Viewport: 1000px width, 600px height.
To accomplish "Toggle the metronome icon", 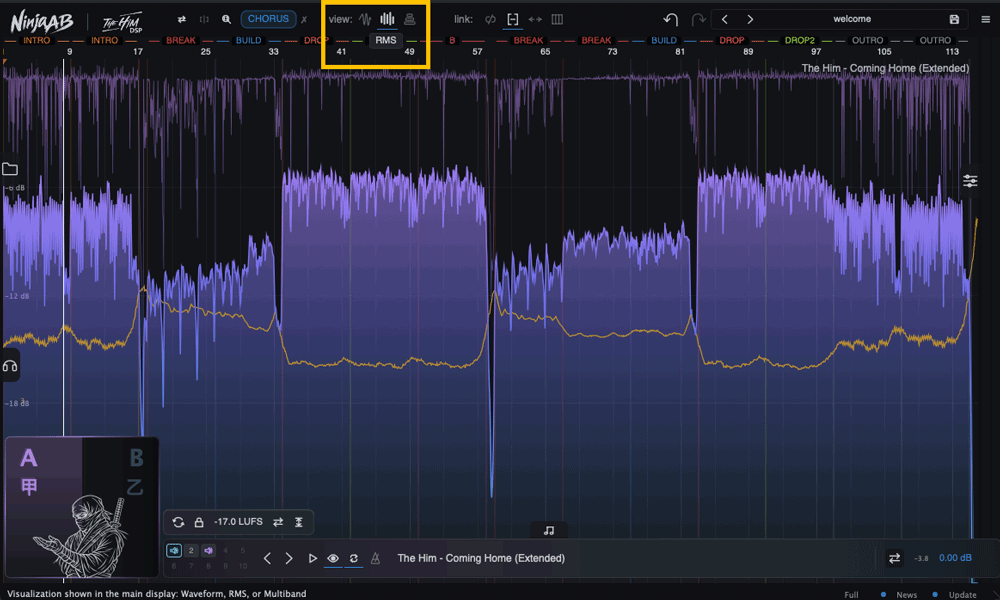I will (375, 559).
